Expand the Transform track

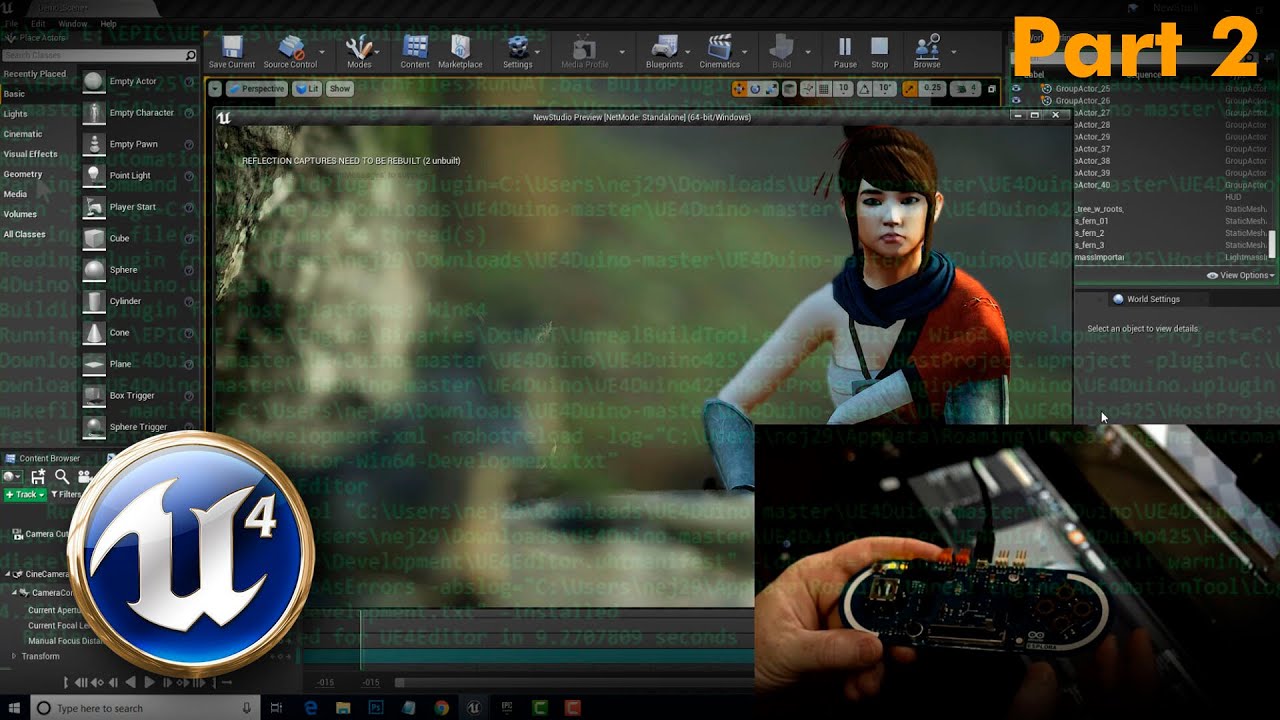(14, 656)
